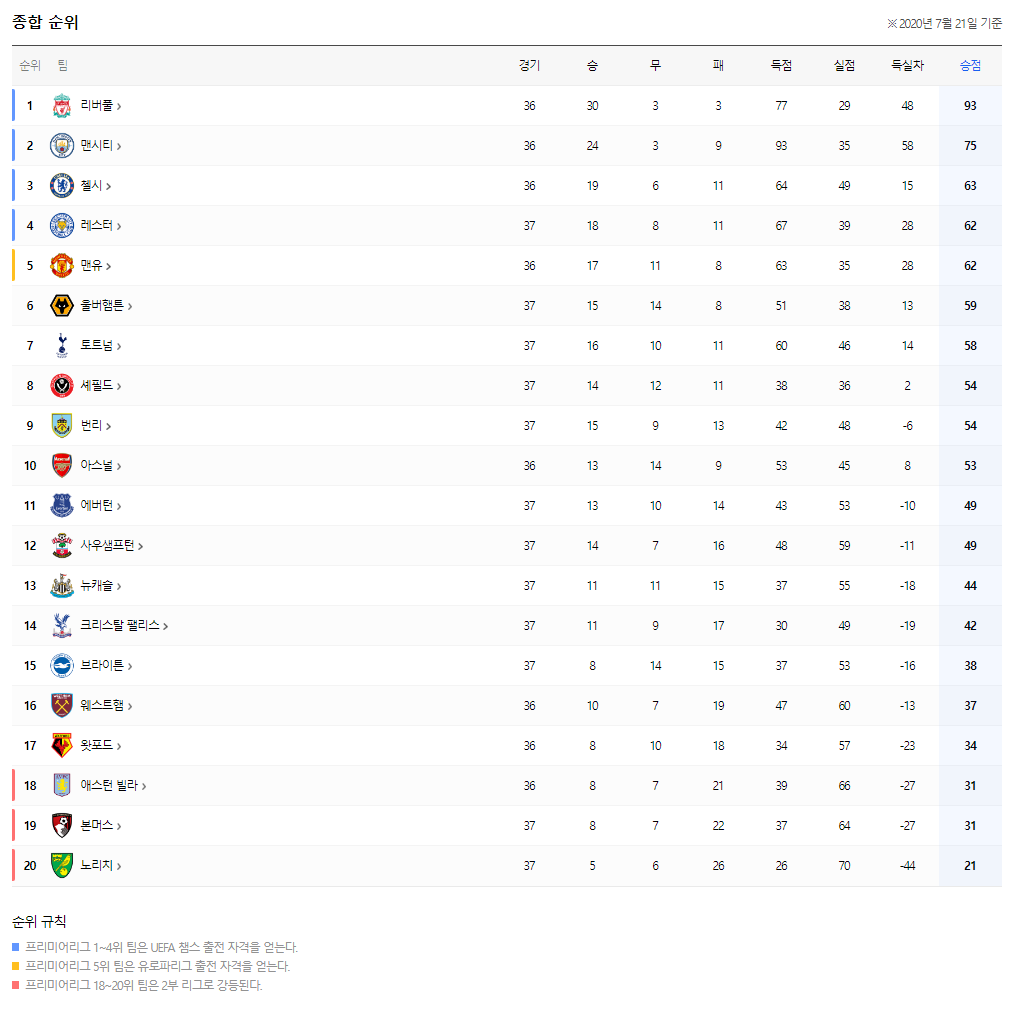1031x1023 pixels.
Task: Click the Tottenham club logo
Action: coord(60,345)
